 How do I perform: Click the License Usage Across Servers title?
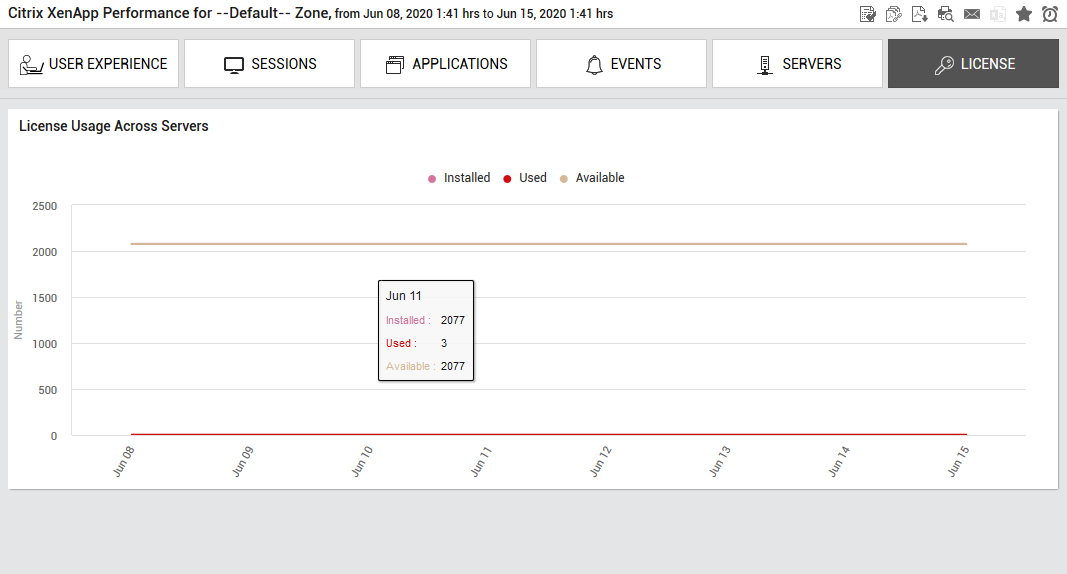pyautogui.click(x=114, y=126)
